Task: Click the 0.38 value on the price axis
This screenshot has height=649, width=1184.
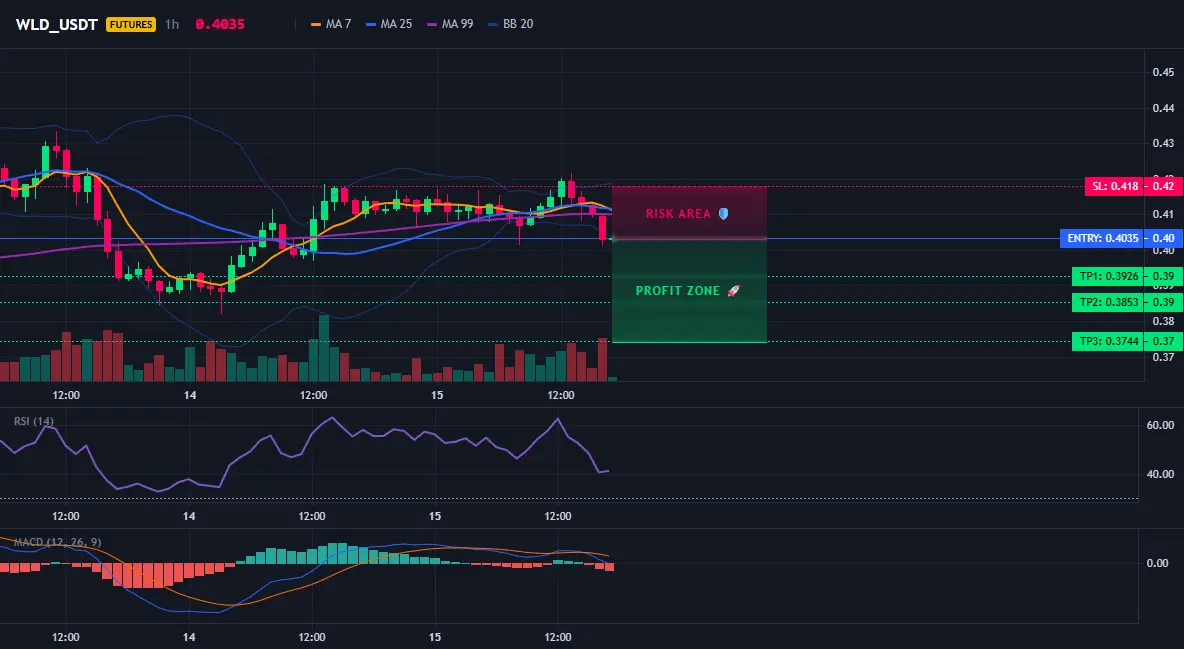Action: 1163,321
